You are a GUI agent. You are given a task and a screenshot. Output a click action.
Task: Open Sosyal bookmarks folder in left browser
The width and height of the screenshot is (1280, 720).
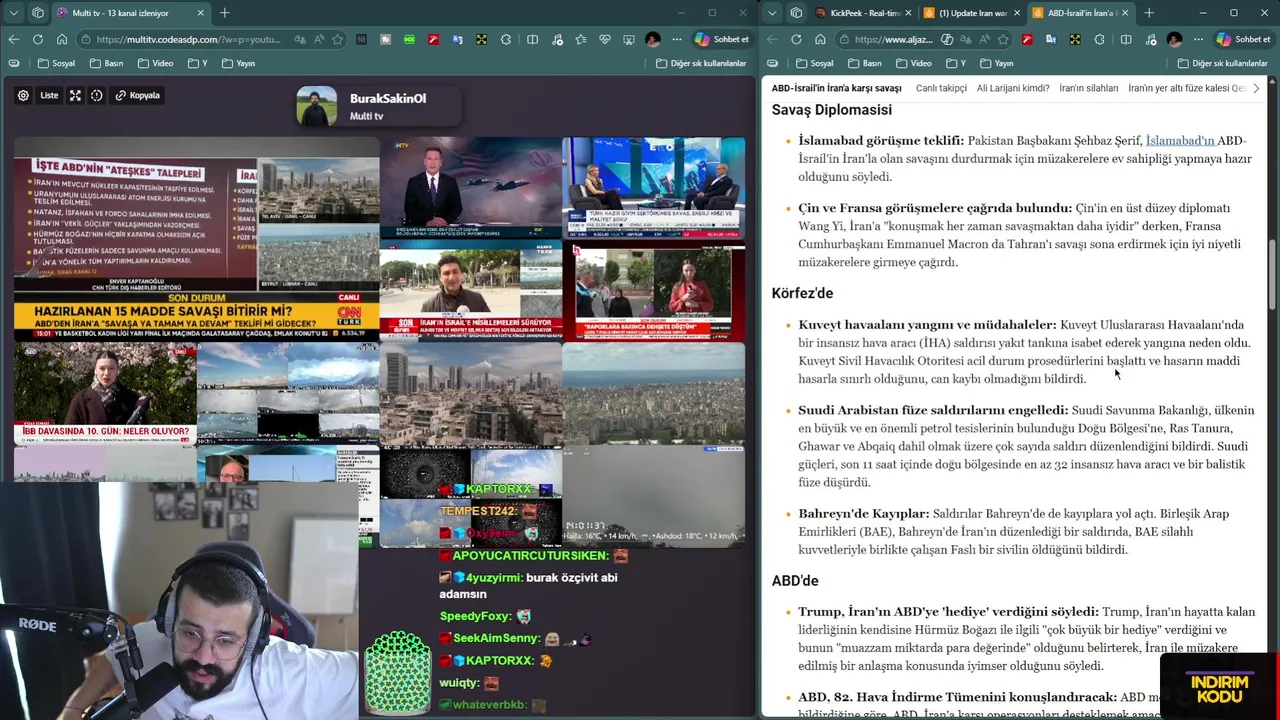pyautogui.click(x=56, y=63)
